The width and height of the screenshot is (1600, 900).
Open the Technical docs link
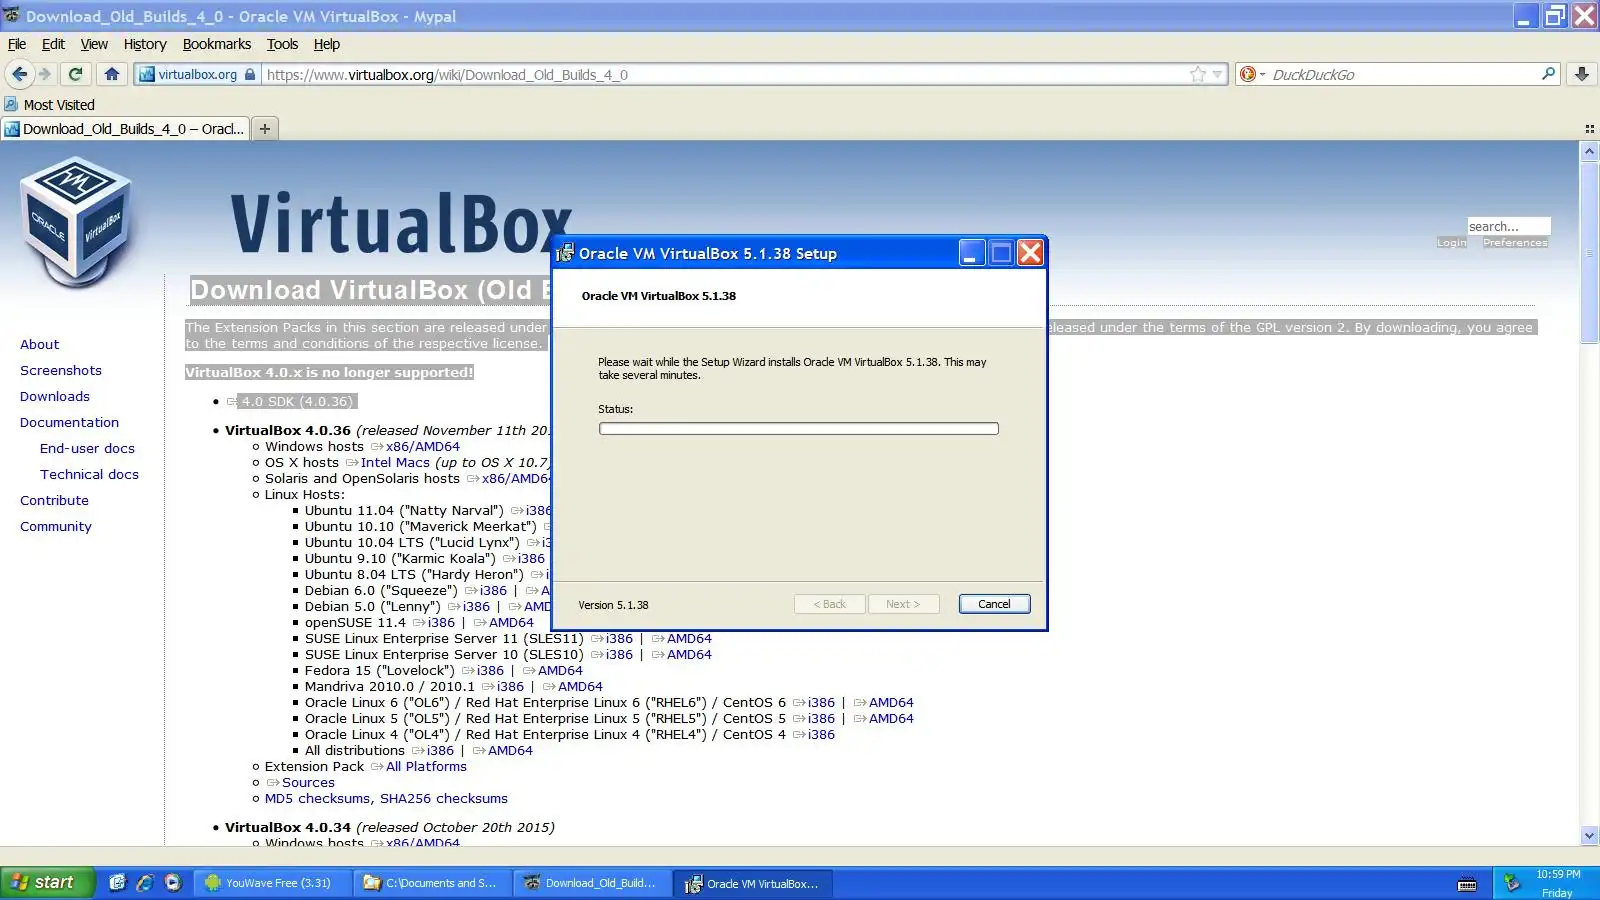(89, 474)
